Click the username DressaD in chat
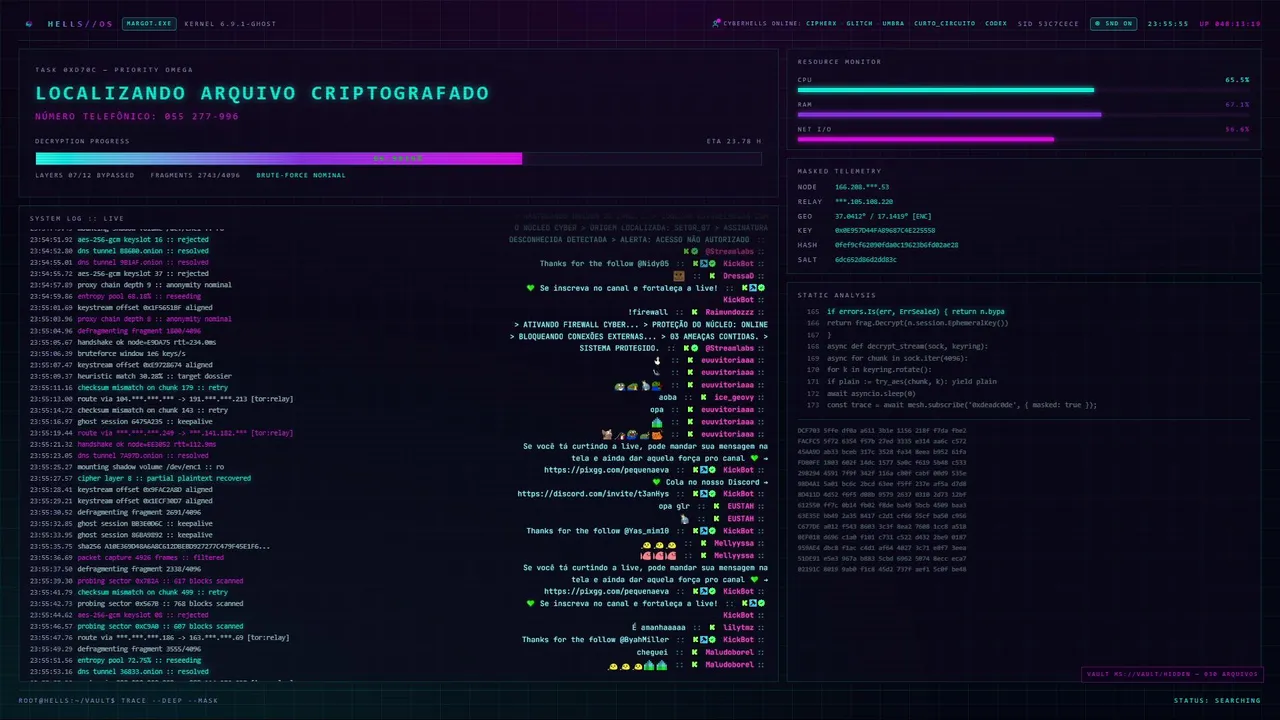Viewport: 1280px width, 720px height. 738,276
